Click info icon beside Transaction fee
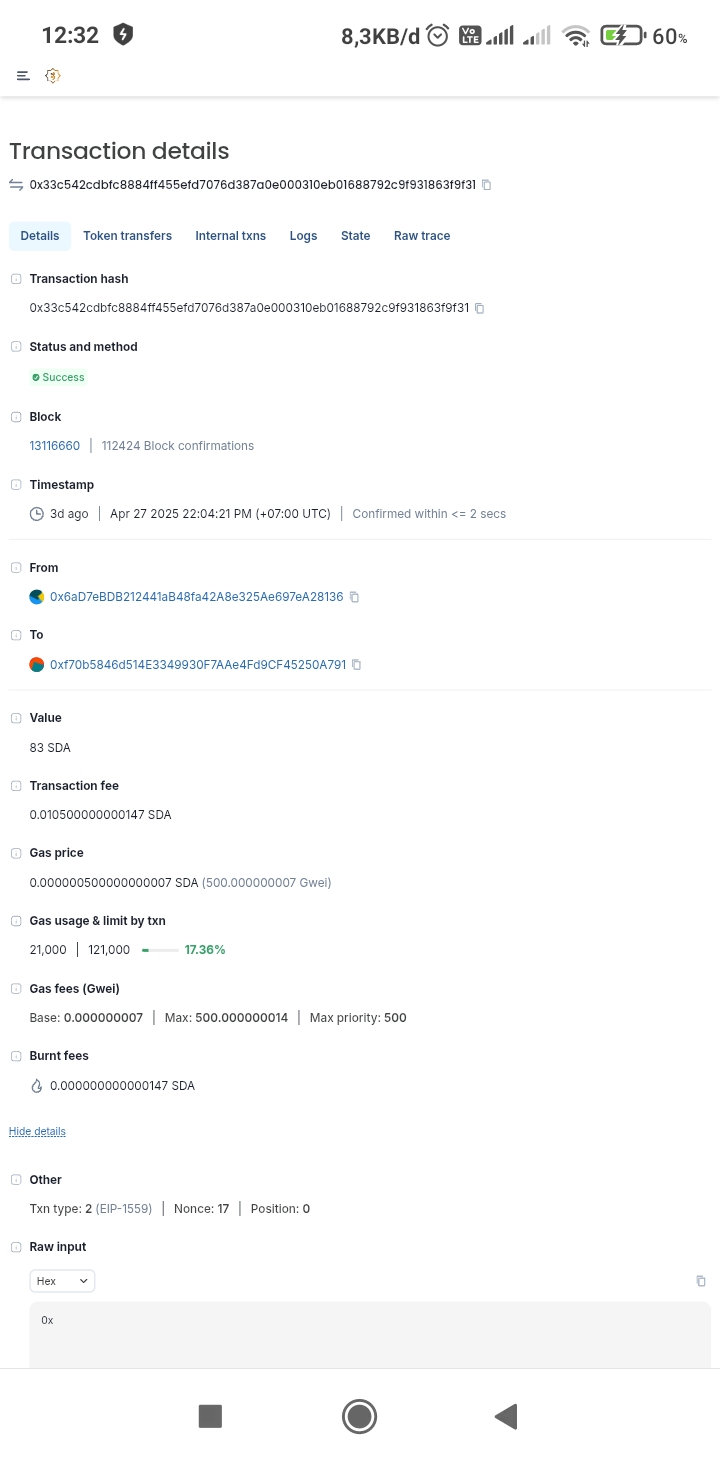Screen dimensions: 720x1464 [x=16, y=786]
